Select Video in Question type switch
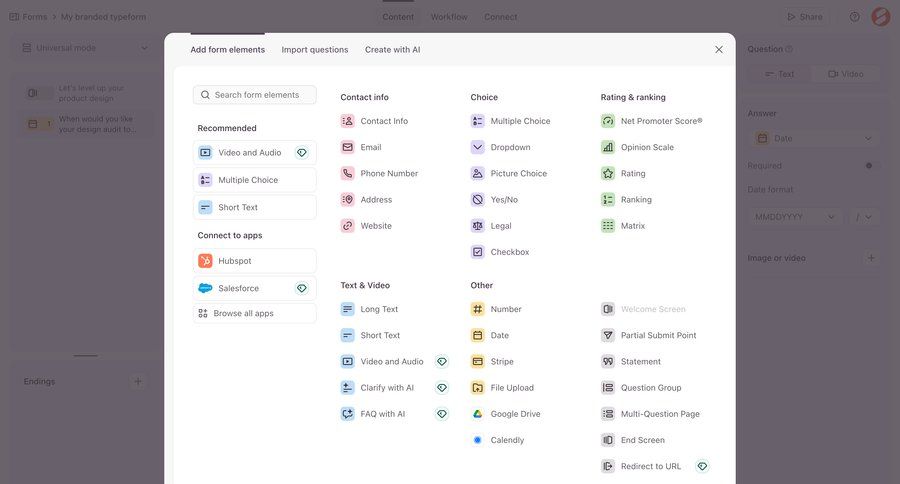 845,74
